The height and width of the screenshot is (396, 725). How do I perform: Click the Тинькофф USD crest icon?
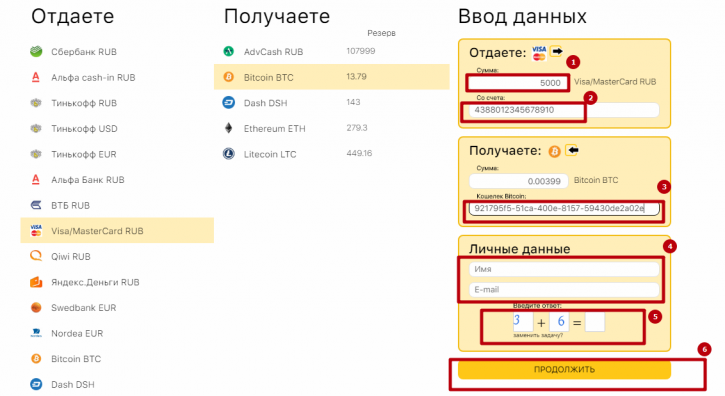coord(36,128)
